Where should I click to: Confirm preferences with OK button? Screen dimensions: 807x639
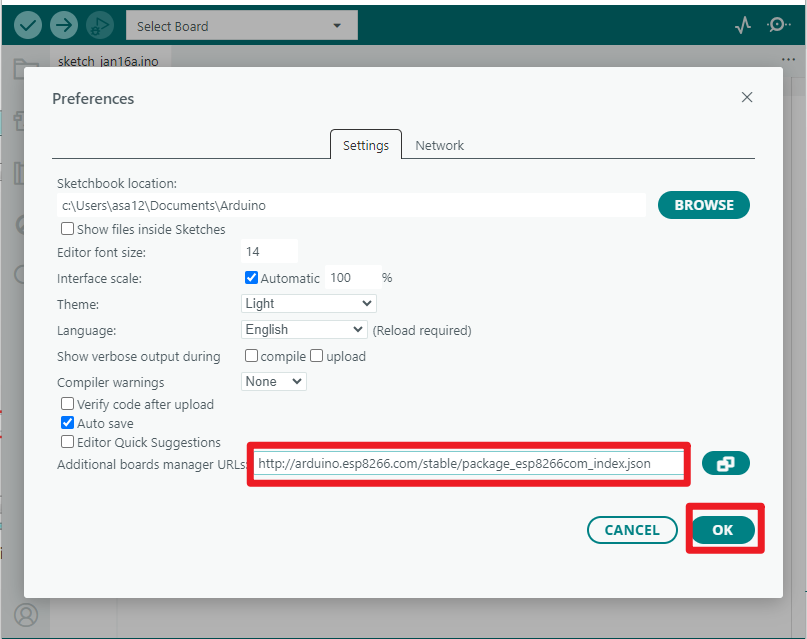(723, 530)
